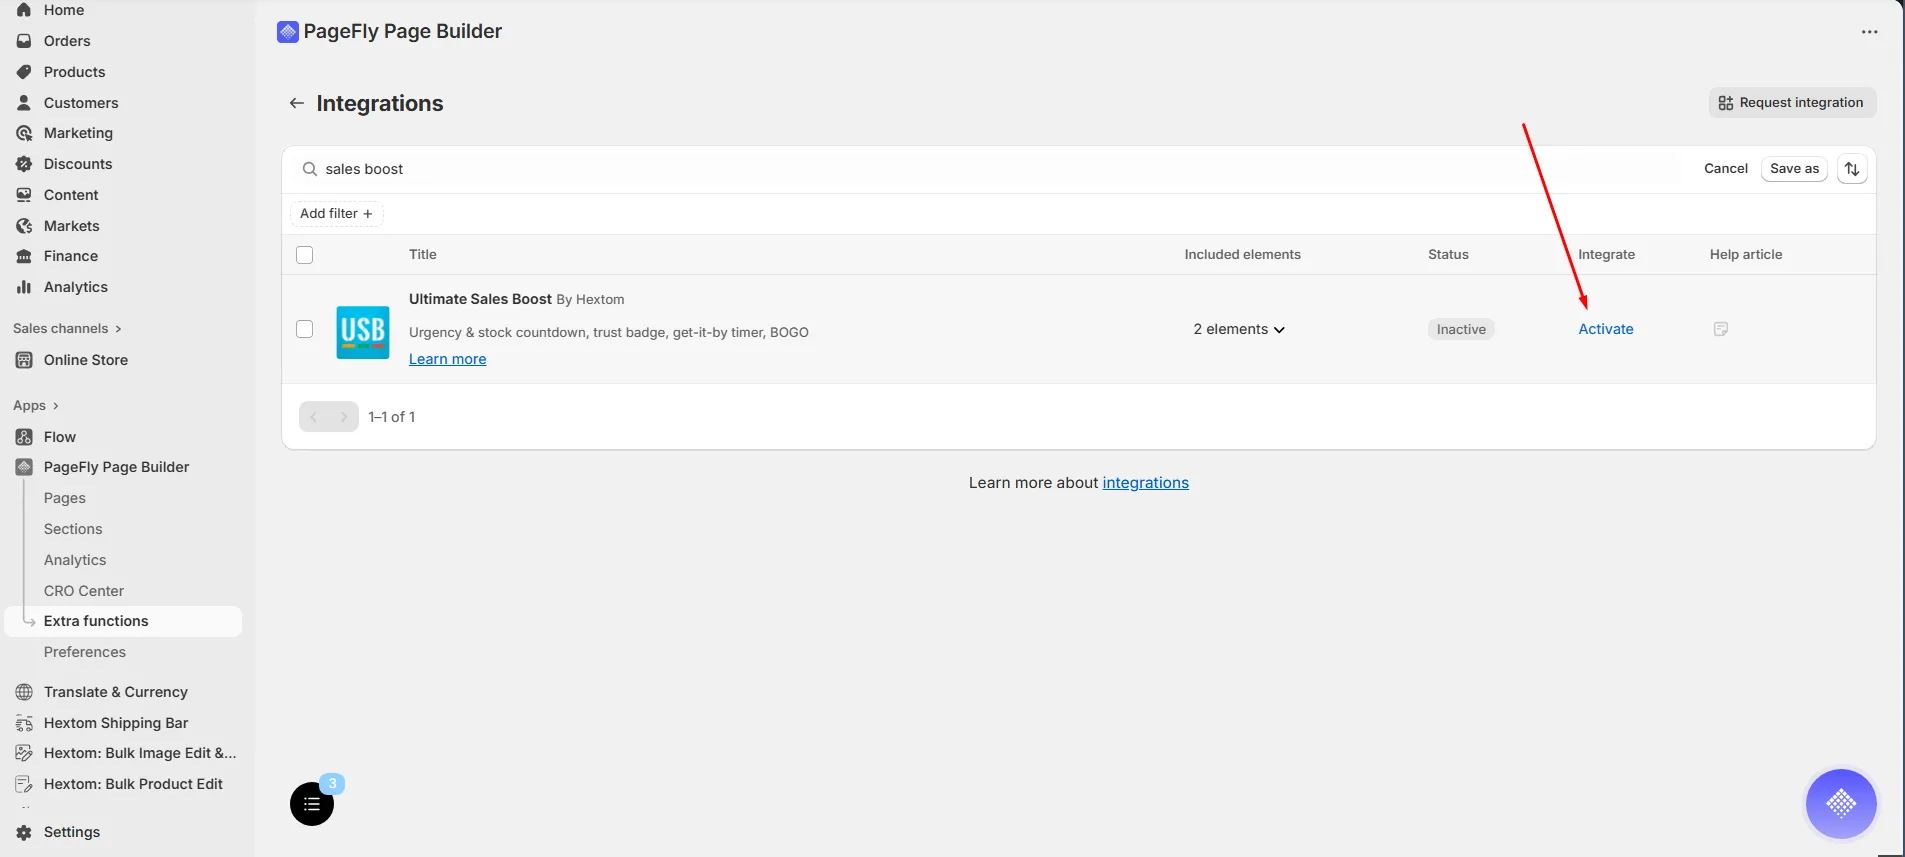Open the PageFly floating chat bubble
Viewport: 1905px width, 857px height.
point(1841,803)
